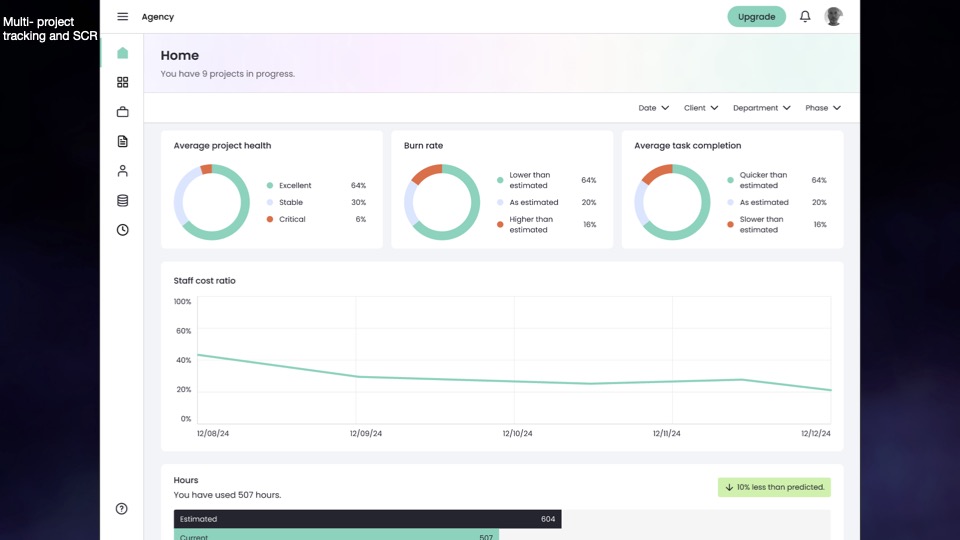The height and width of the screenshot is (540, 960).
Task: Select the Lower than estimated legend entry
Action: point(546,180)
